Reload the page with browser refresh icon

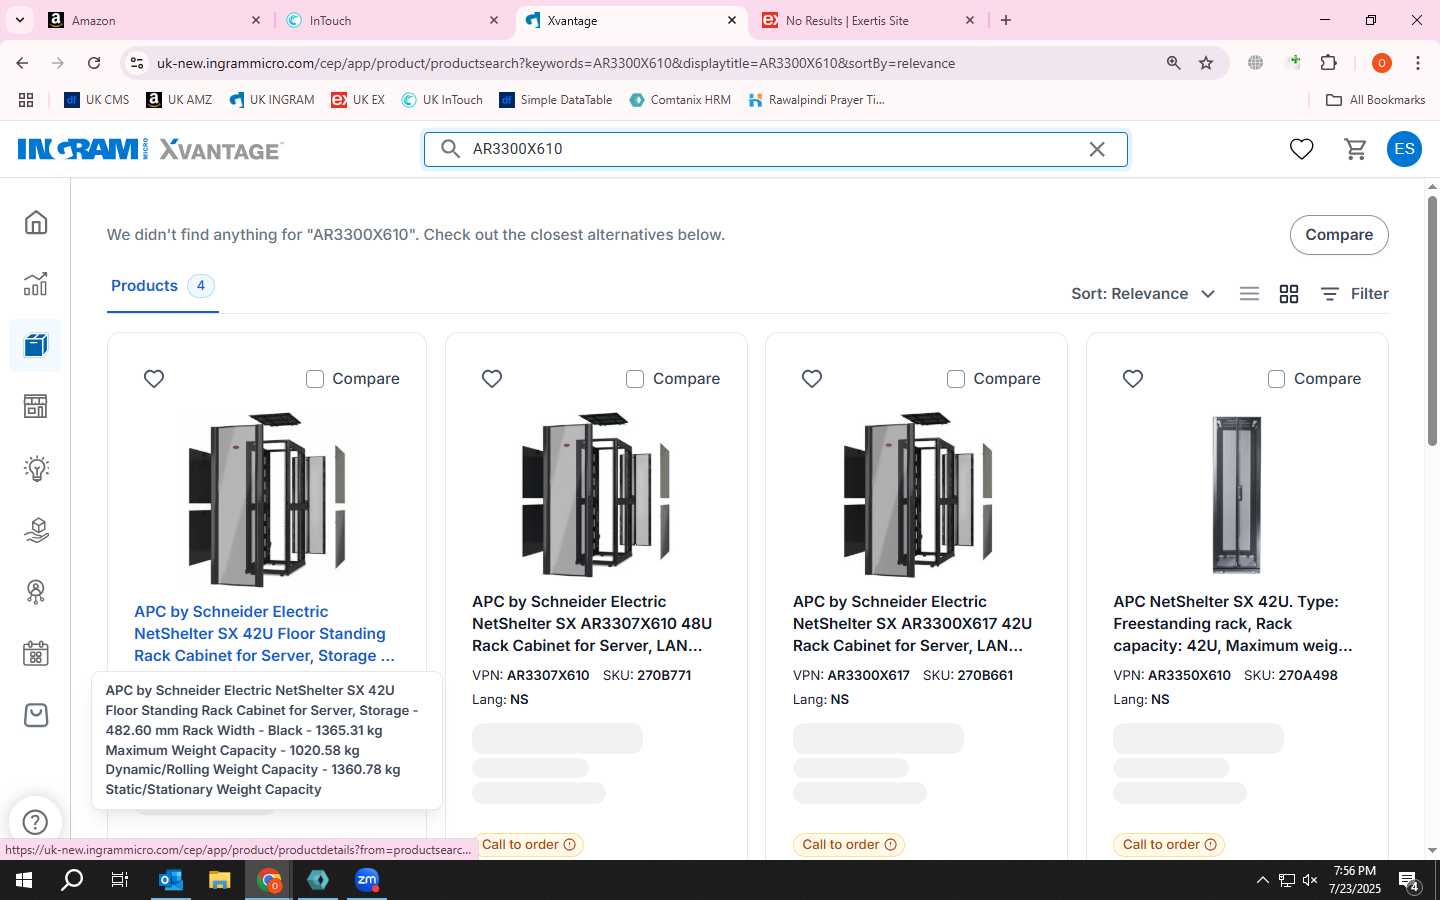(x=94, y=63)
